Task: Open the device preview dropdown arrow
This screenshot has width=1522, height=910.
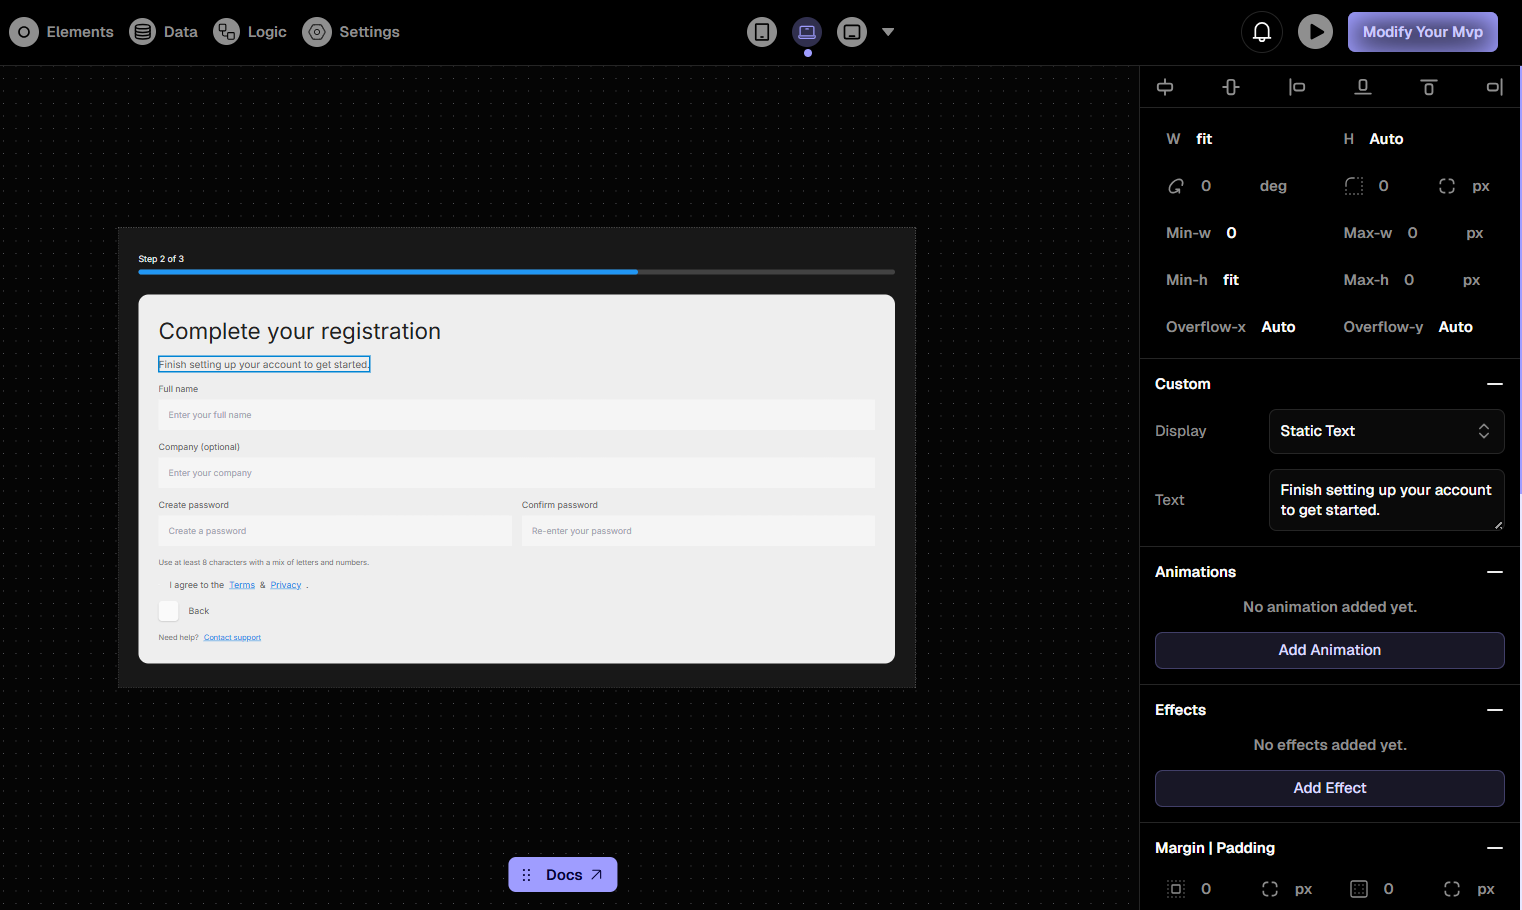Action: click(x=888, y=32)
